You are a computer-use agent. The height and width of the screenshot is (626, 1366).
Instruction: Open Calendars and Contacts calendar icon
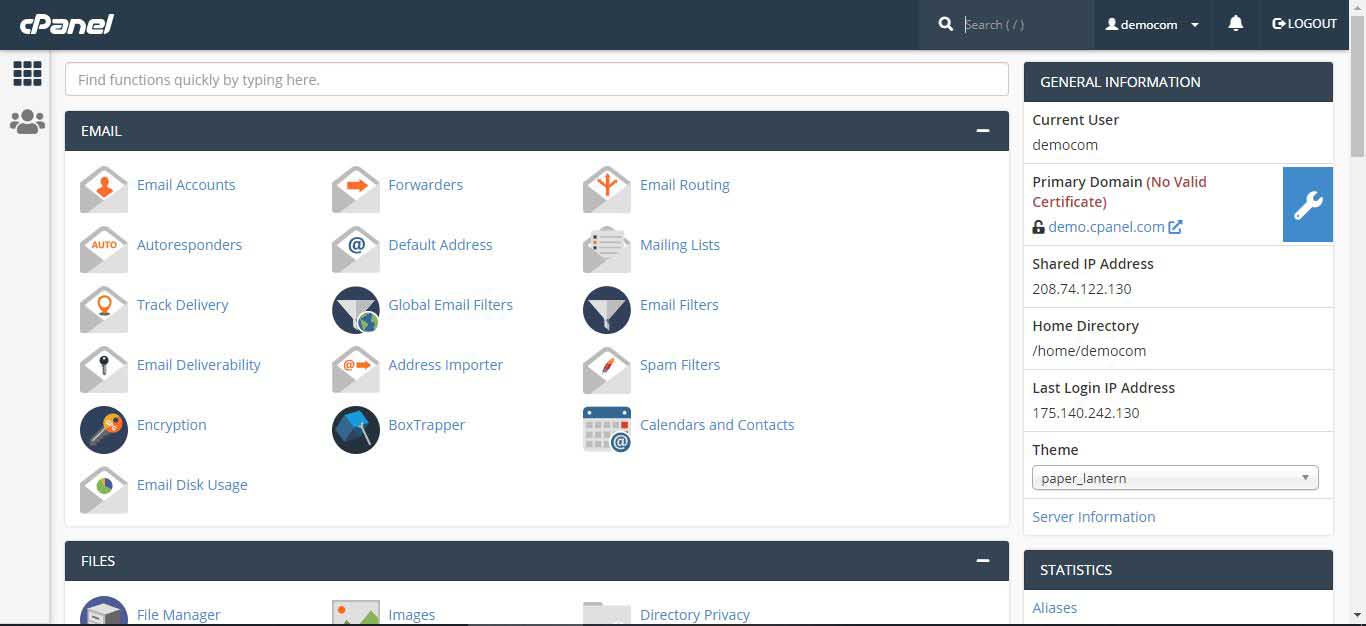click(607, 429)
